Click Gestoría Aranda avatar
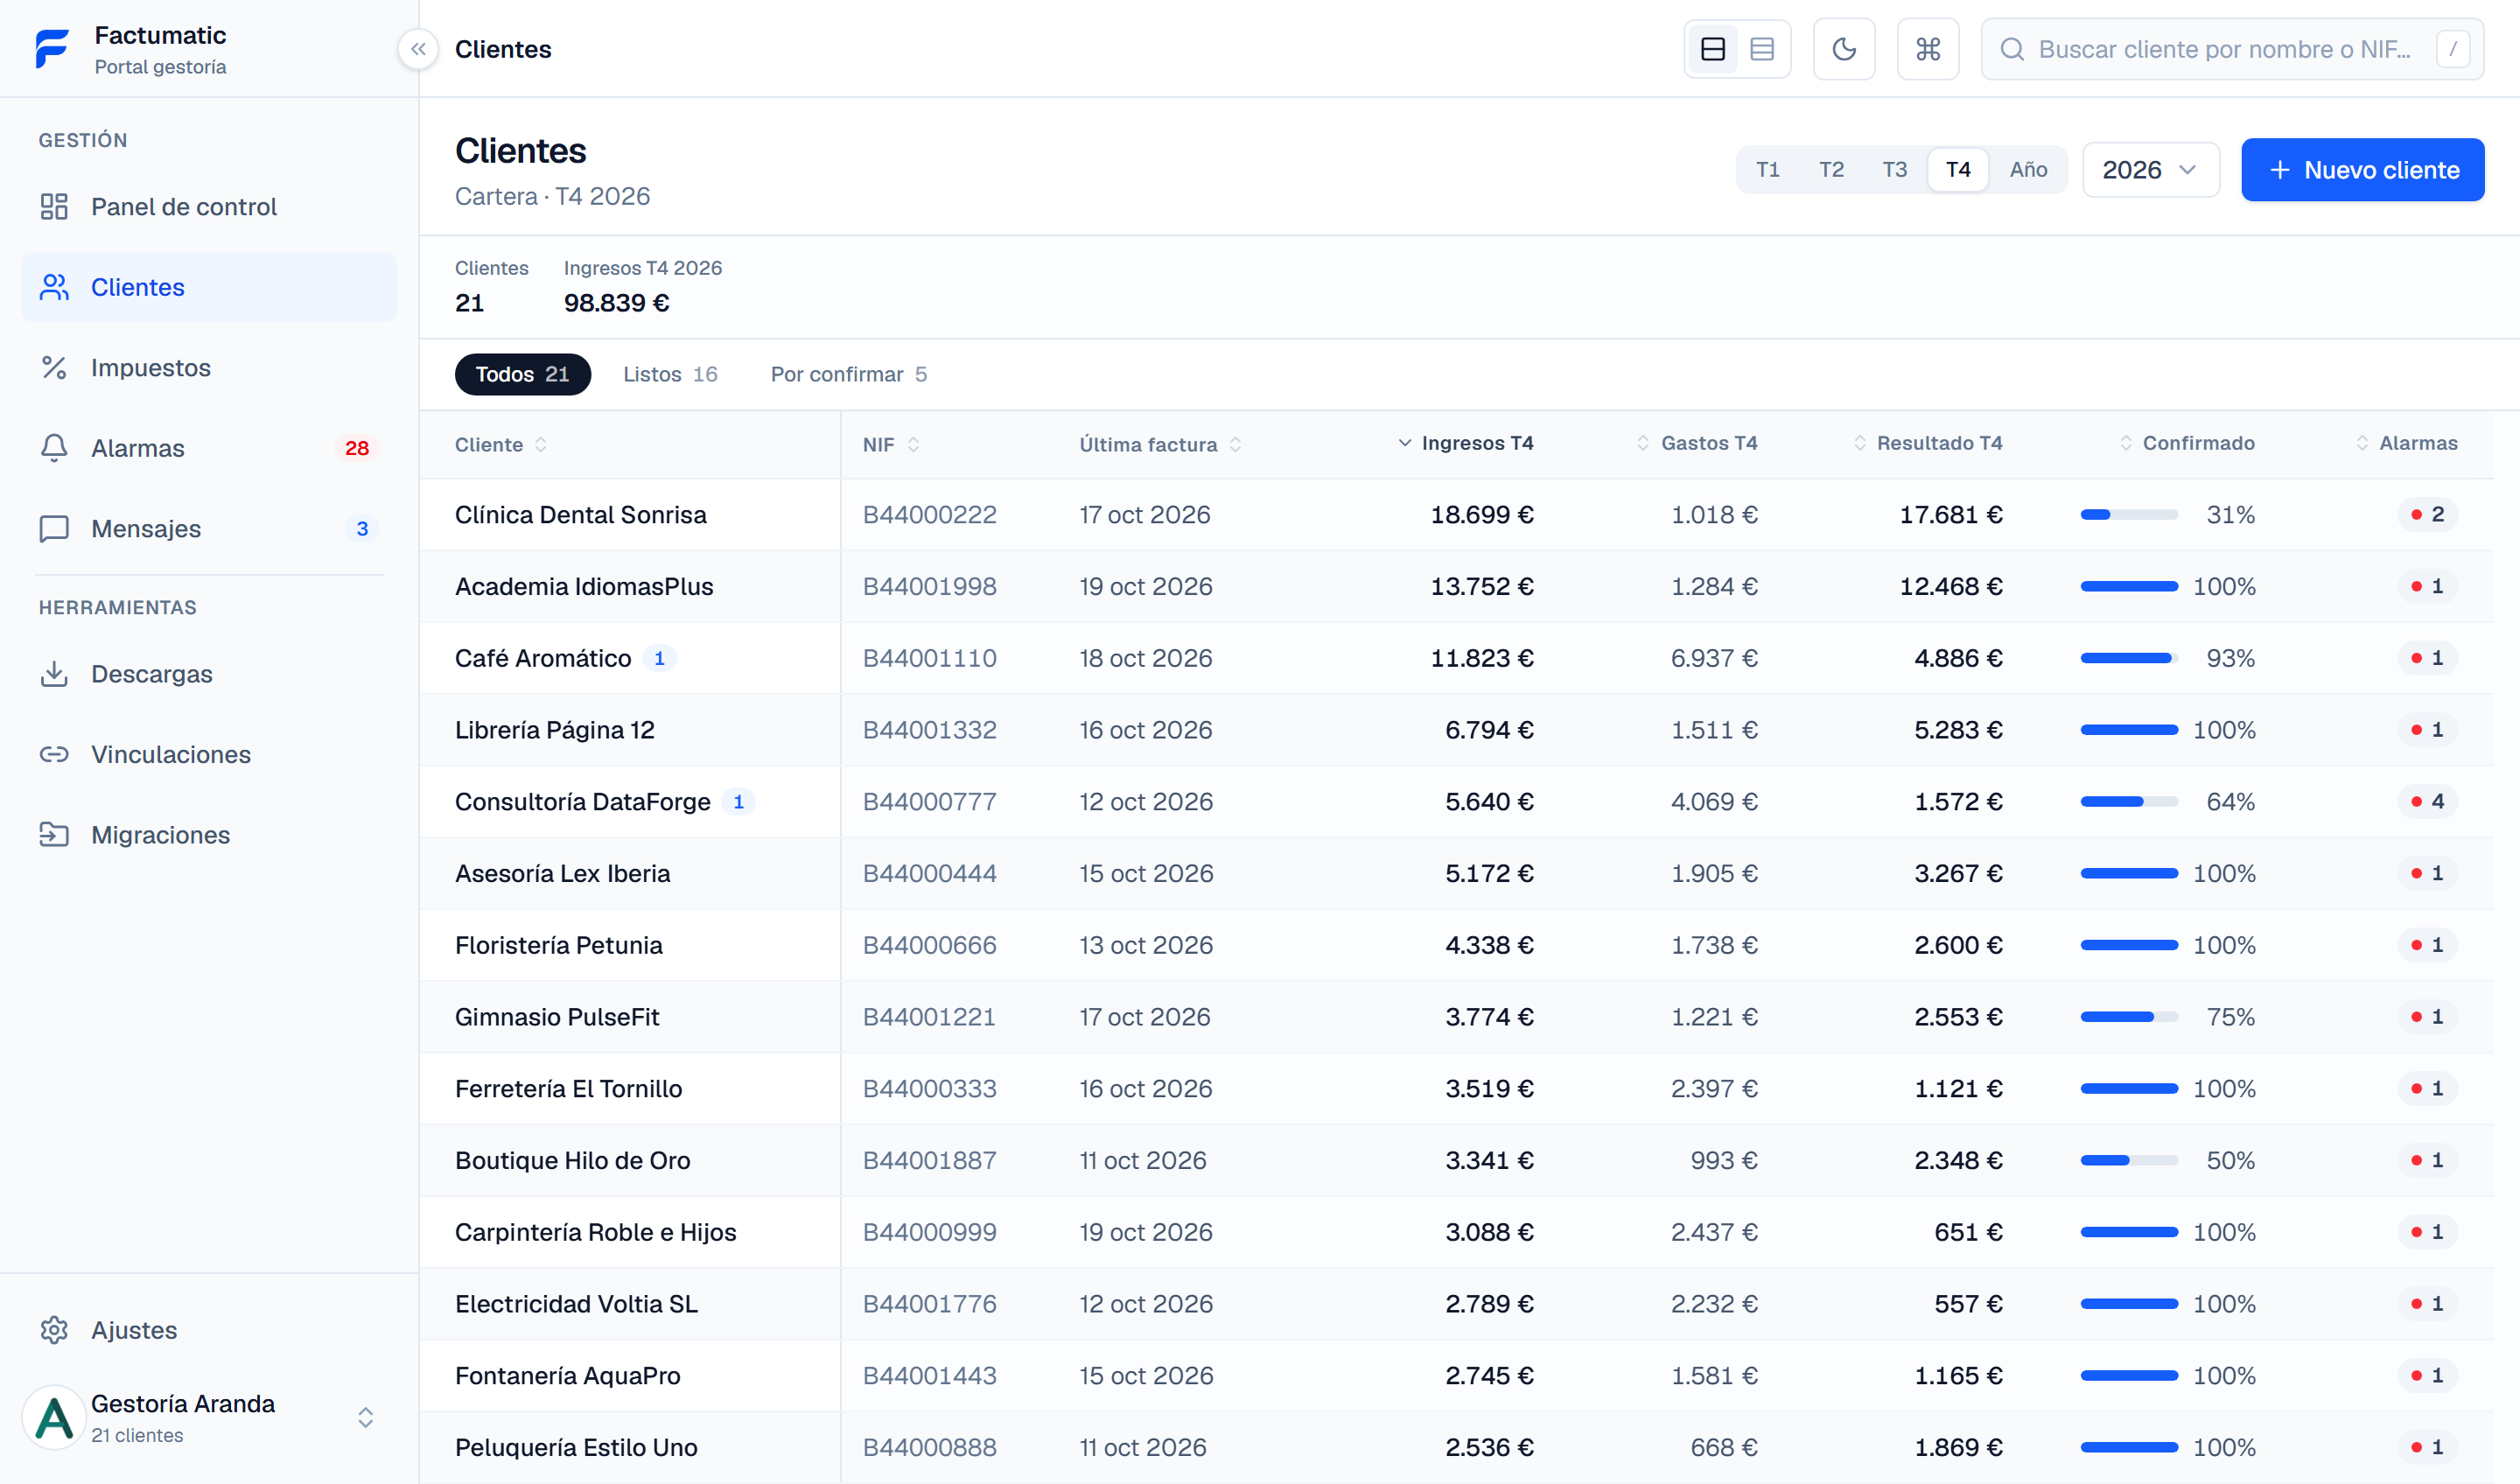Screen dimensions: 2520x1484 point(54,1417)
